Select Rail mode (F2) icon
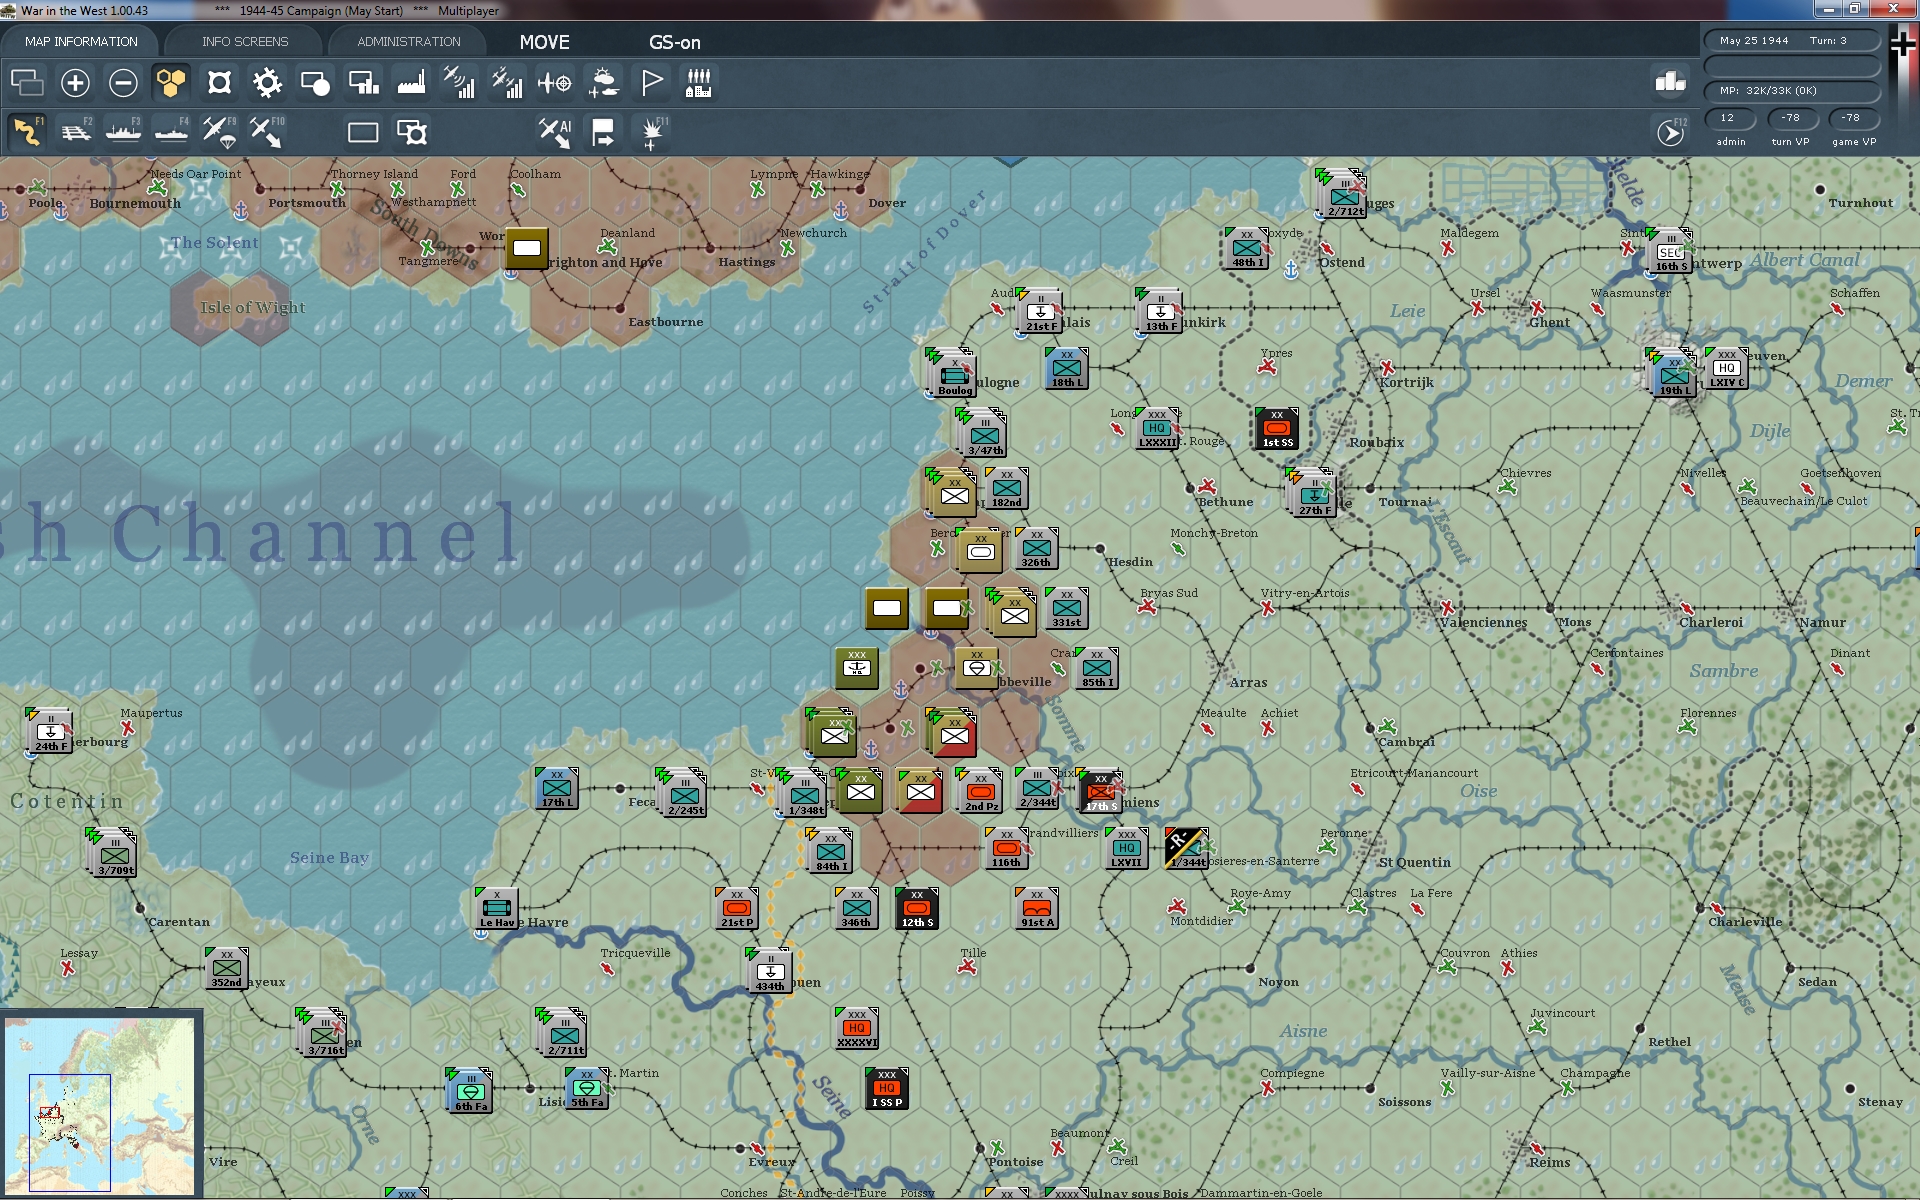1920x1200 pixels. point(75,132)
